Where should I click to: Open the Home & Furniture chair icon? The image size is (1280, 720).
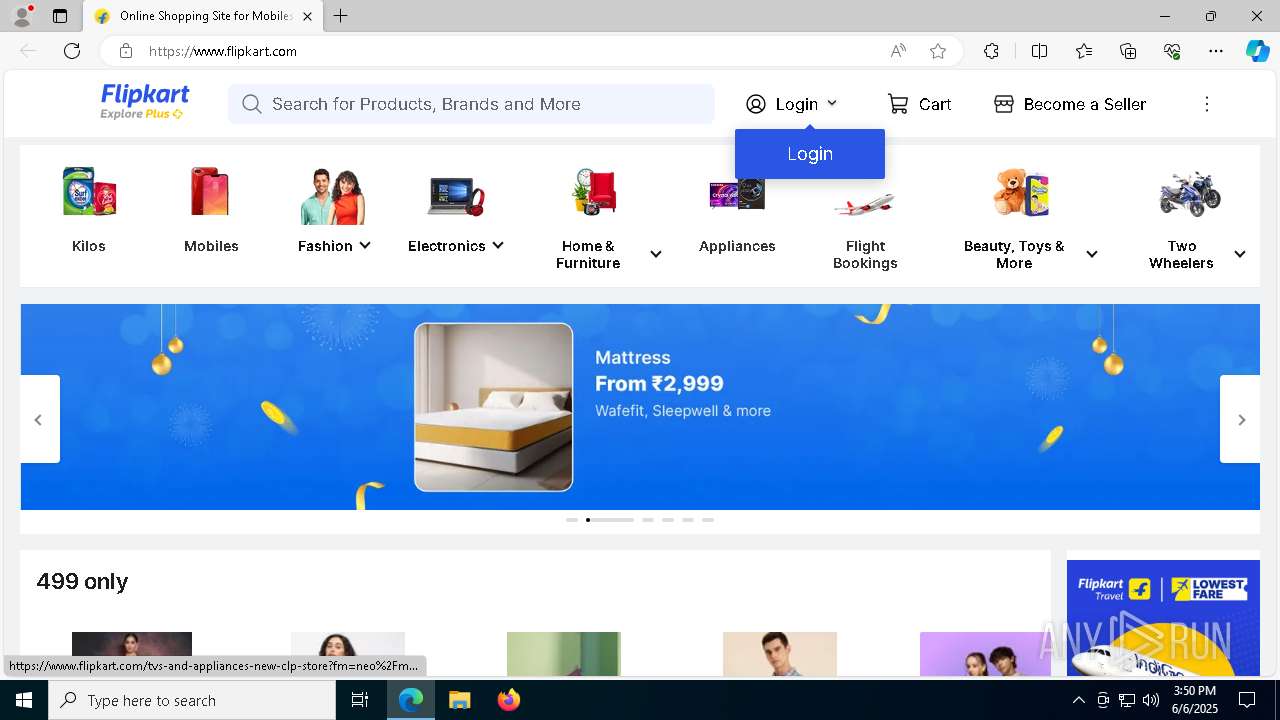tap(596, 192)
